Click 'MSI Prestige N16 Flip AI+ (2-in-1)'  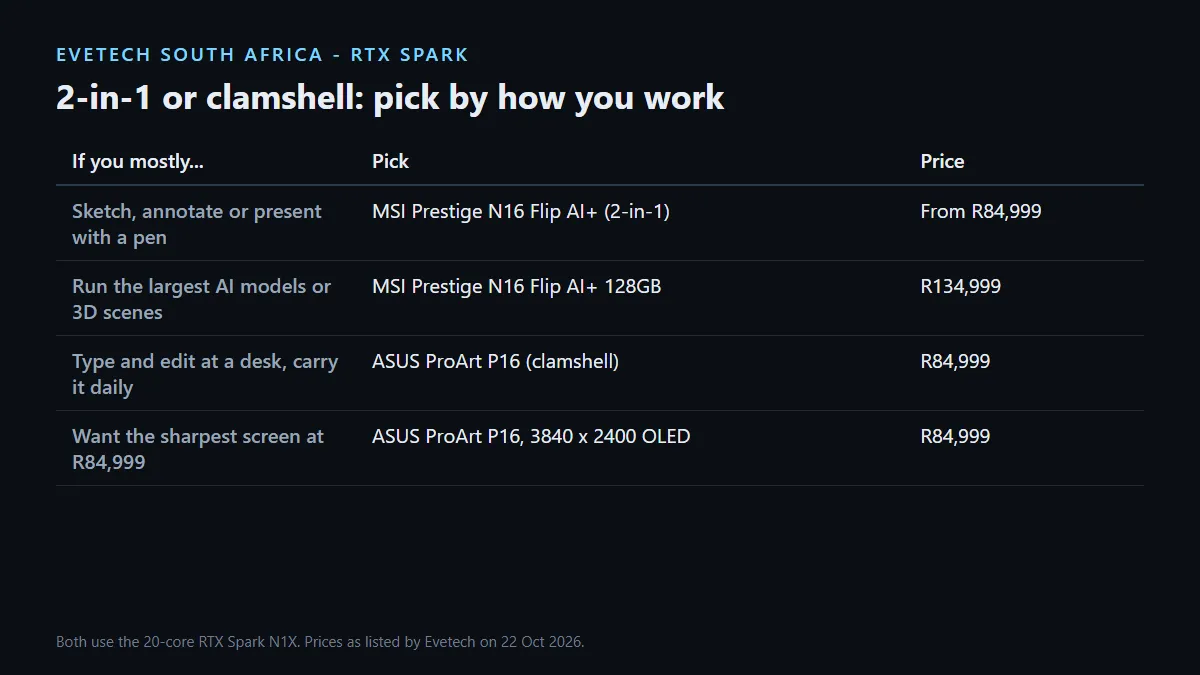pyautogui.click(x=521, y=211)
